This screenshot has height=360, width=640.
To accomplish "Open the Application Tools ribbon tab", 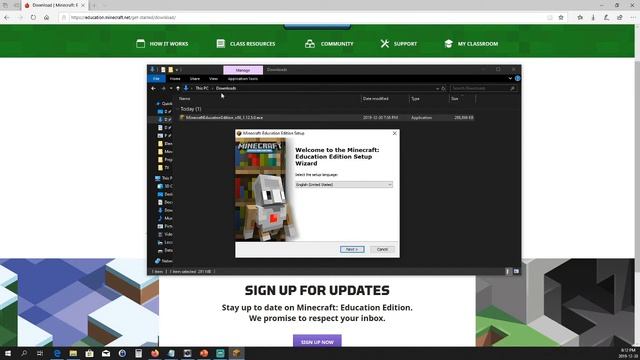I will [242, 78].
